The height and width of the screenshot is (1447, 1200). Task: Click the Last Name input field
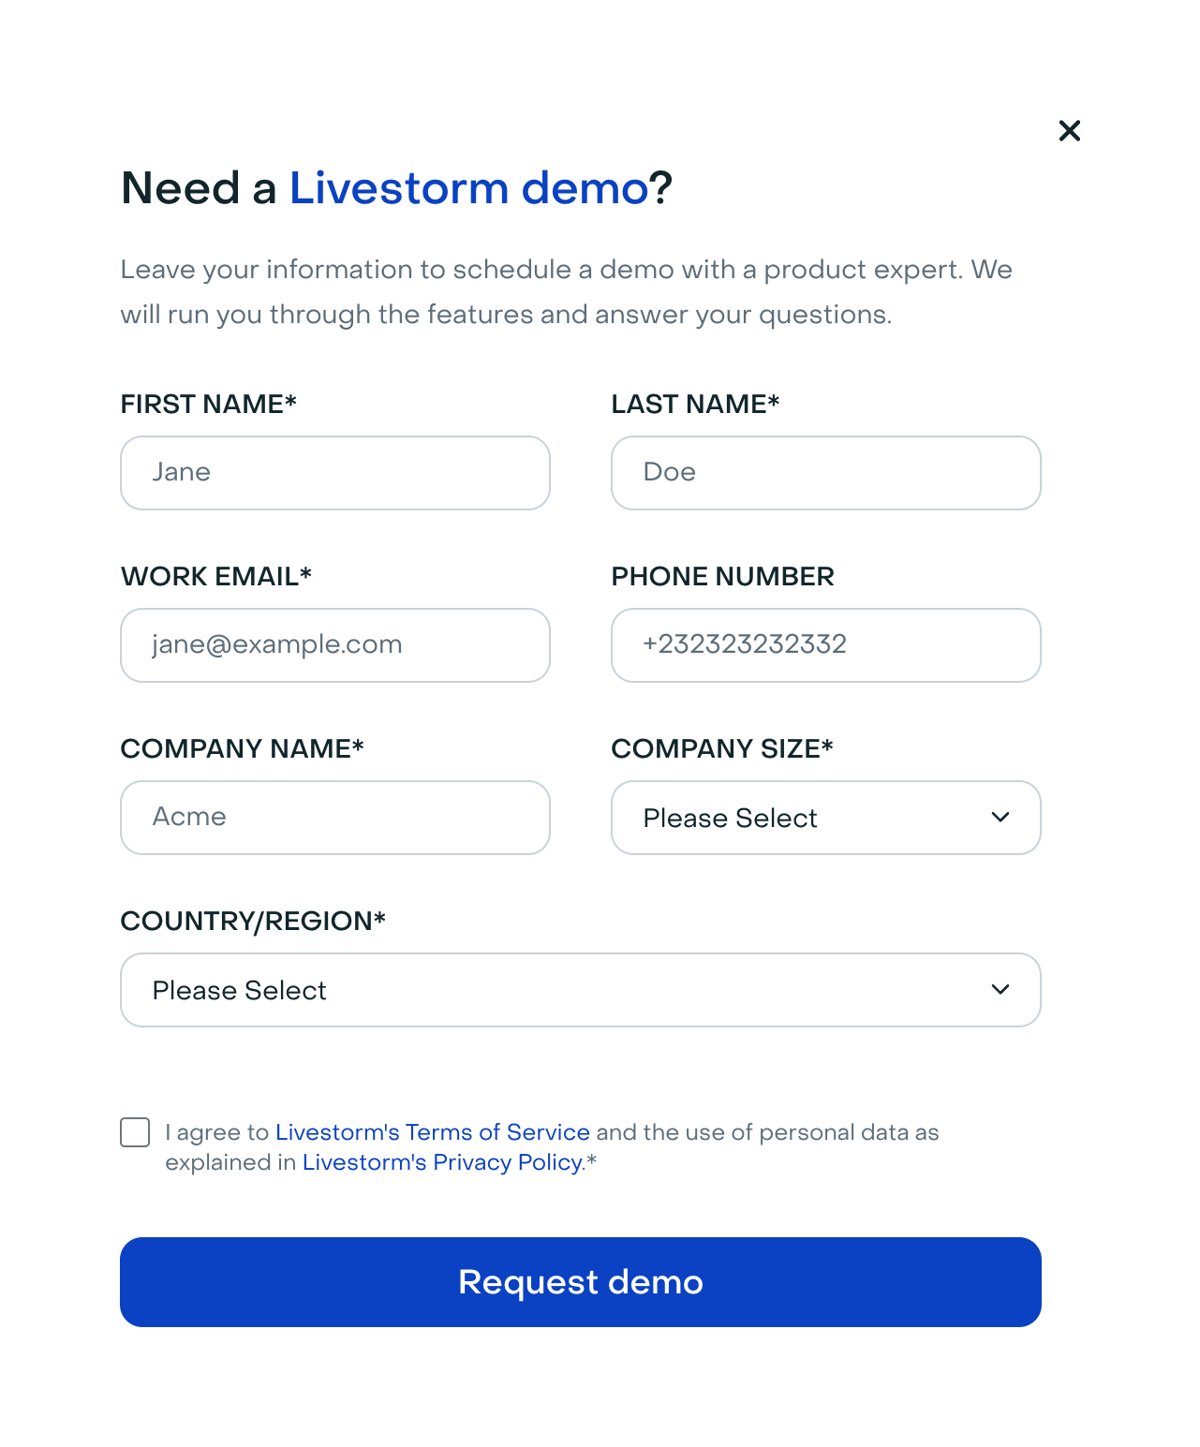[826, 472]
